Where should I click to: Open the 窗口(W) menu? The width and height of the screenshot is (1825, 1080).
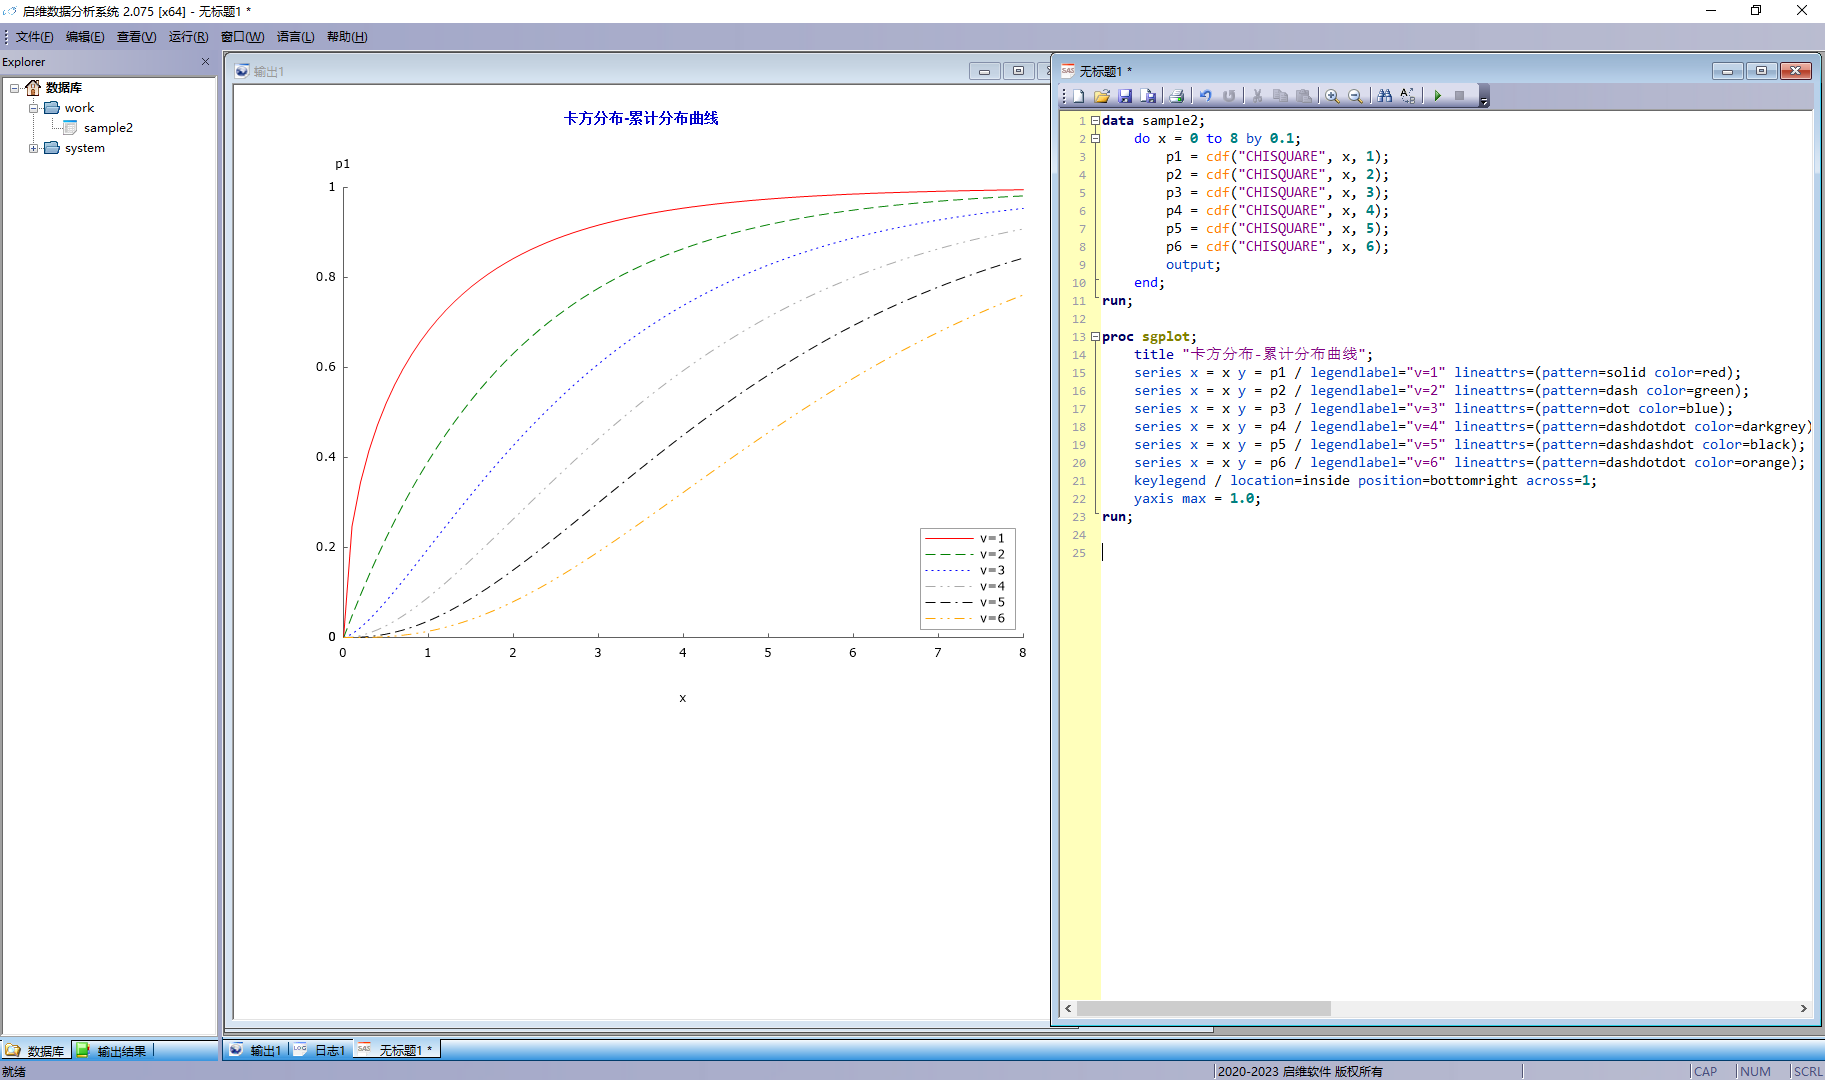[242, 37]
